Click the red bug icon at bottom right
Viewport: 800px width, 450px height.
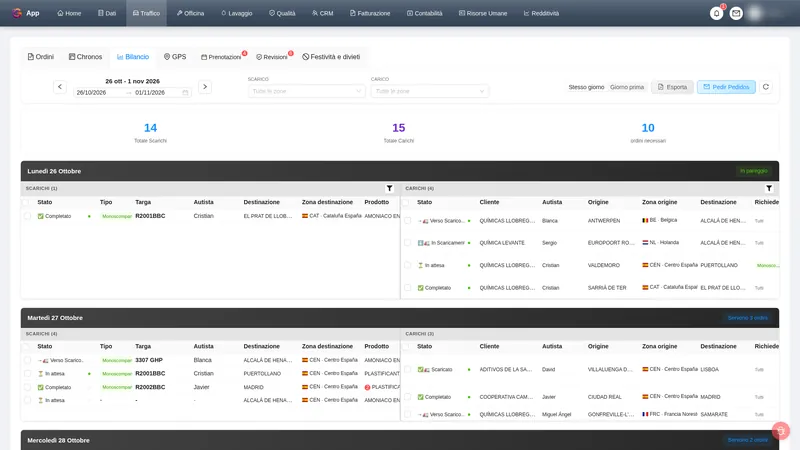point(781,431)
